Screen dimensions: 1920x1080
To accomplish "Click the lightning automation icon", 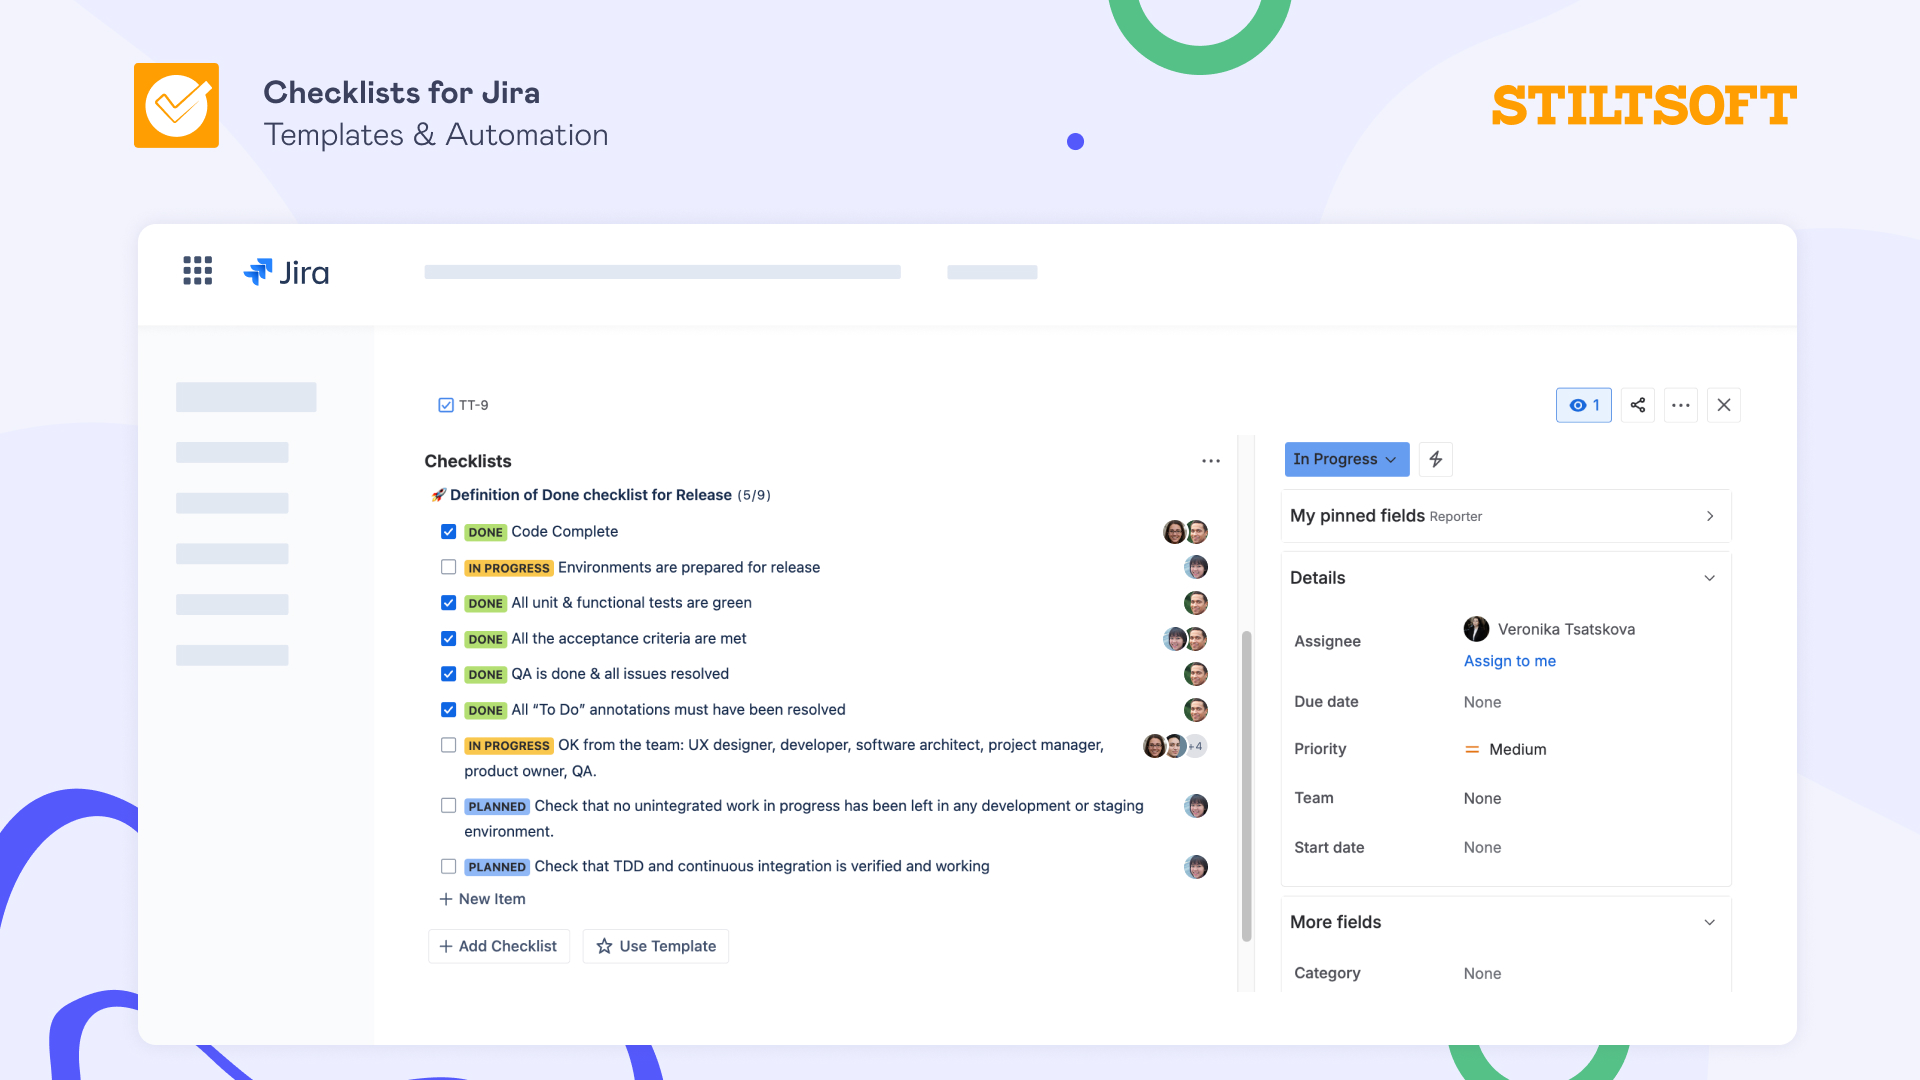I will 1435,459.
